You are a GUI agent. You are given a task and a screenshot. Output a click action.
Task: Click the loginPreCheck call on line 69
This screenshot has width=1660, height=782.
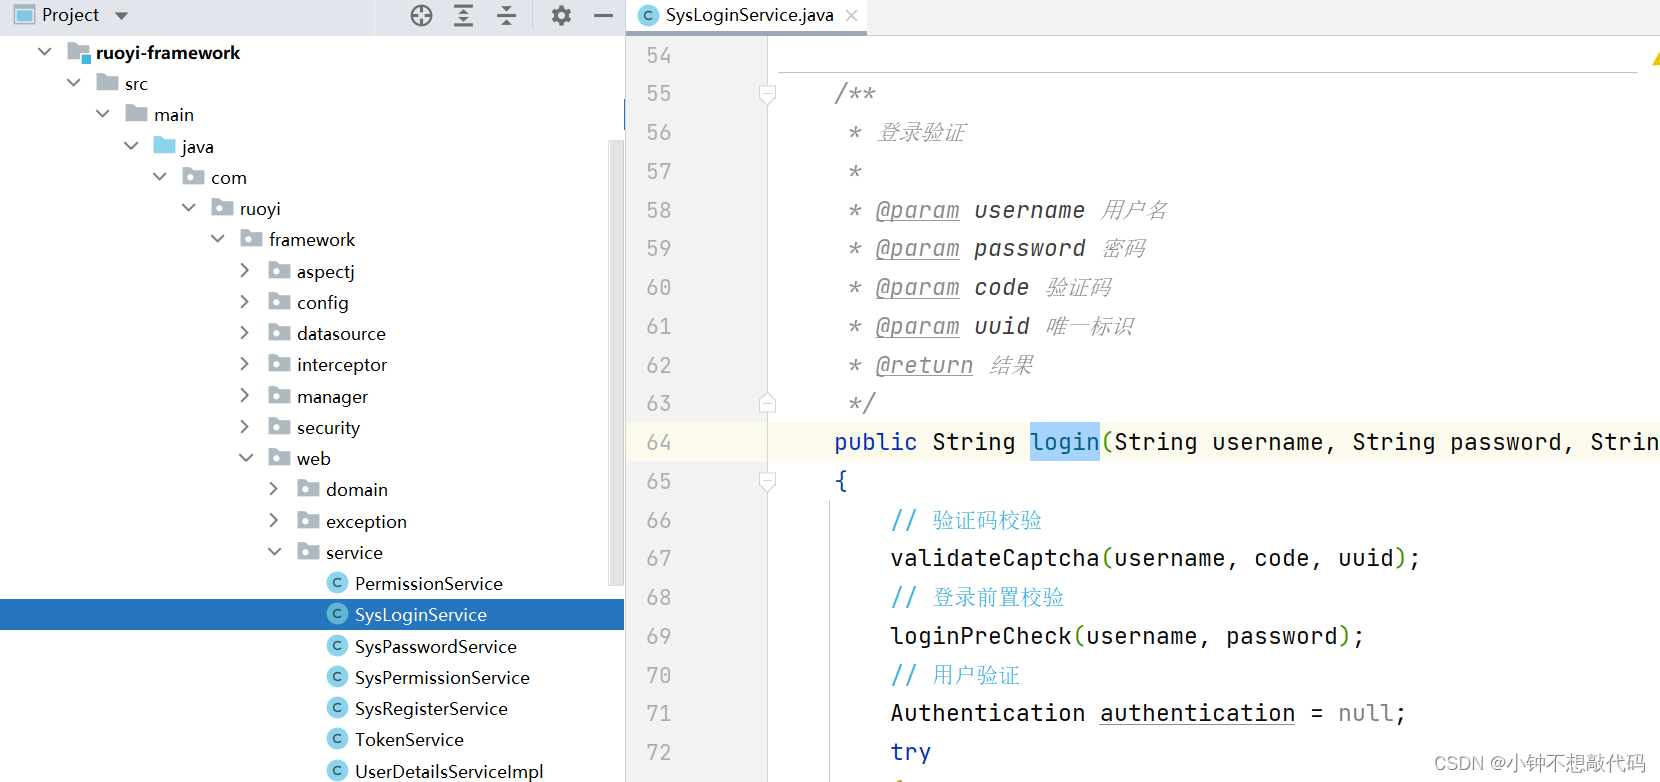pos(981,636)
